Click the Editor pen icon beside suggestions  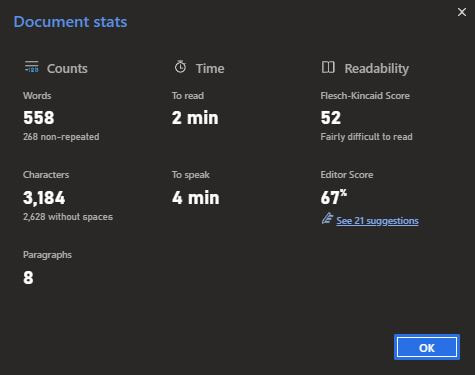[x=327, y=219]
